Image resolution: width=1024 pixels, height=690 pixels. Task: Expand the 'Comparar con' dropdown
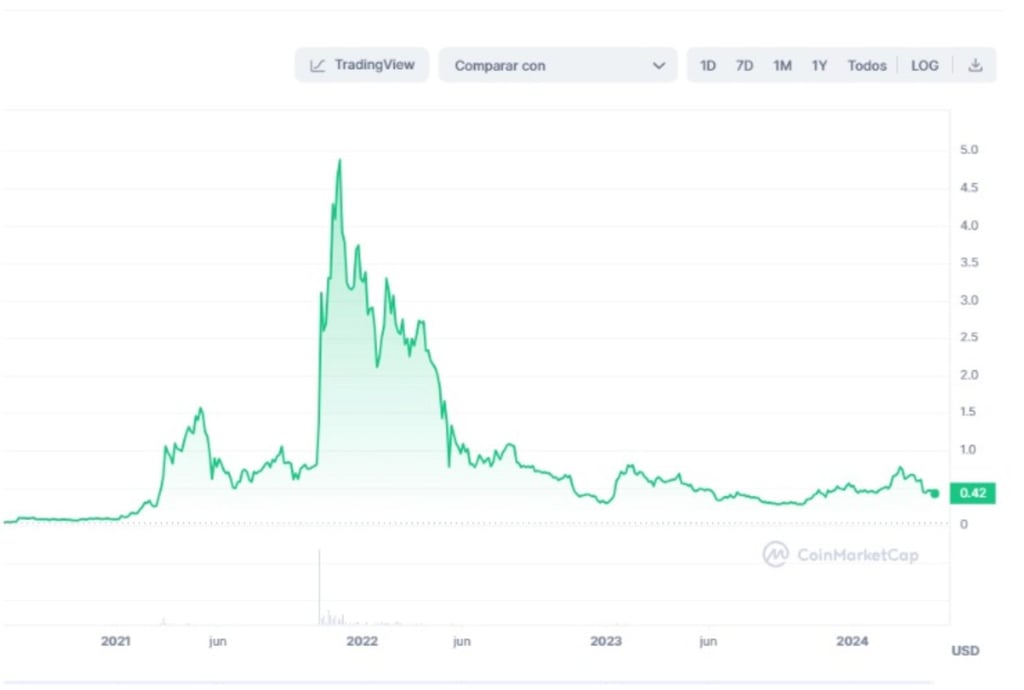click(557, 66)
